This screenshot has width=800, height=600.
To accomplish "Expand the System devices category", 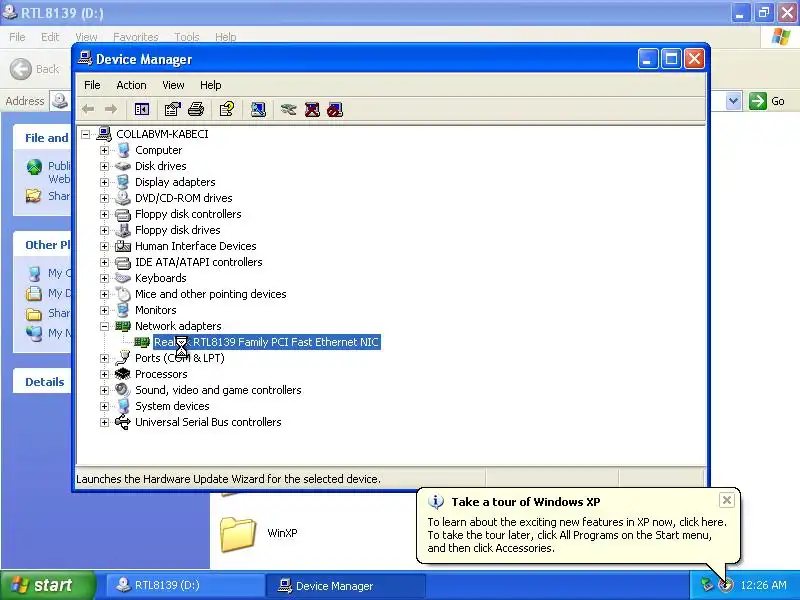I will click(x=104, y=406).
